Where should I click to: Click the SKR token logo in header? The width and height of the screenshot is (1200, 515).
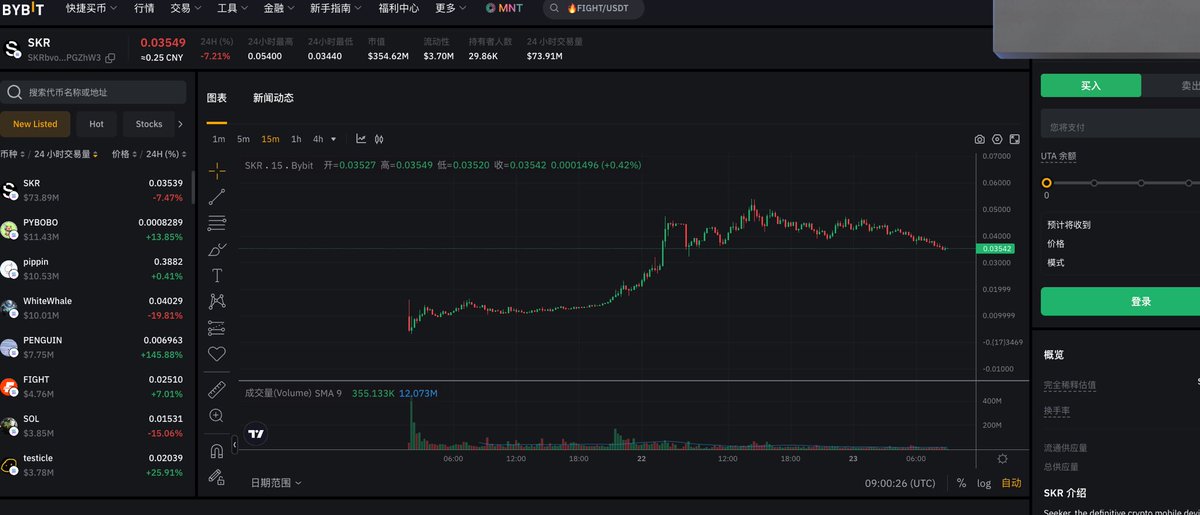13,49
